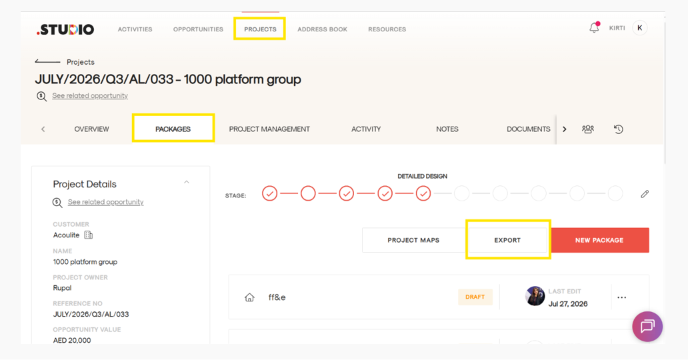The image size is (688, 360).
Task: Click the New Package button
Action: 599,240
